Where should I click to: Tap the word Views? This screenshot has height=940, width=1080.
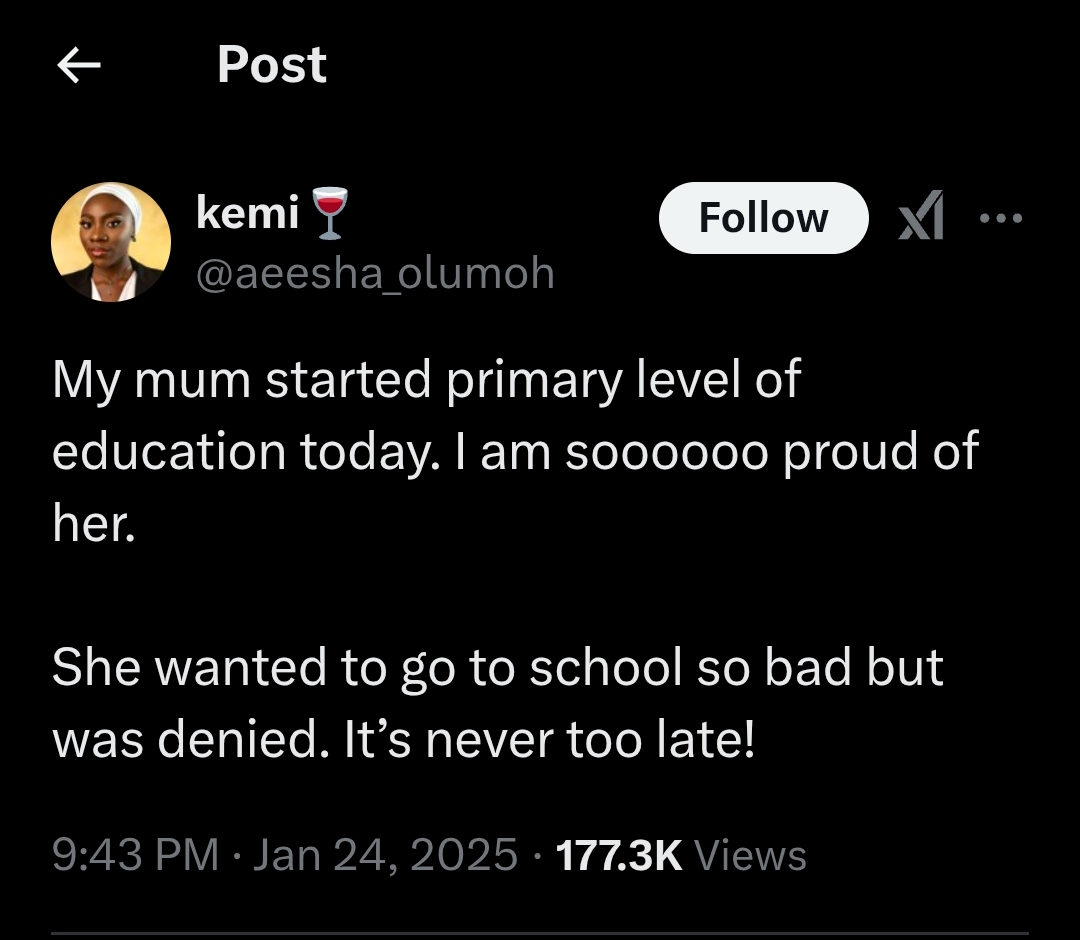tap(750, 855)
